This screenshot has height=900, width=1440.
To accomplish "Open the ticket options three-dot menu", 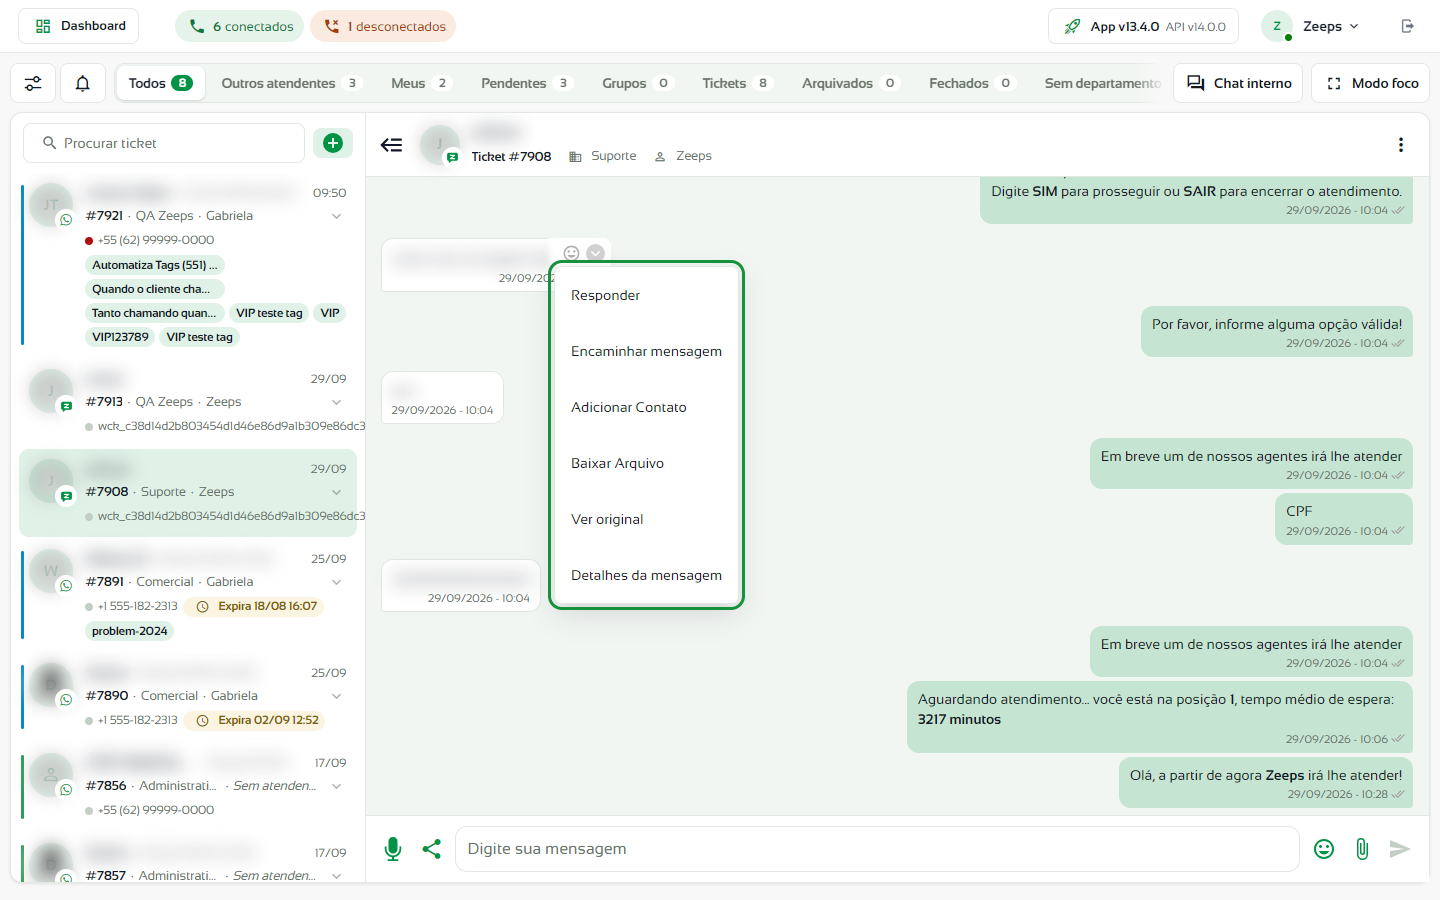I will point(1401,145).
